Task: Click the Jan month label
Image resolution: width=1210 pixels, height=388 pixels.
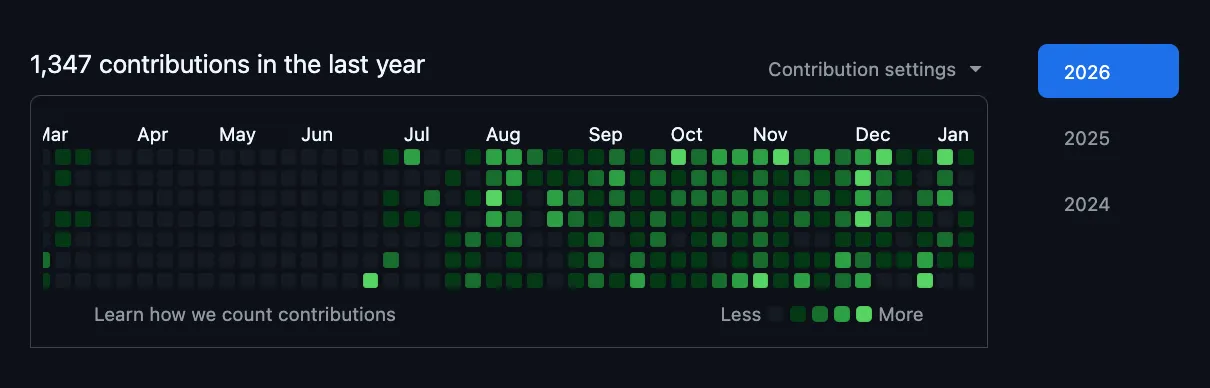Action: [954, 134]
